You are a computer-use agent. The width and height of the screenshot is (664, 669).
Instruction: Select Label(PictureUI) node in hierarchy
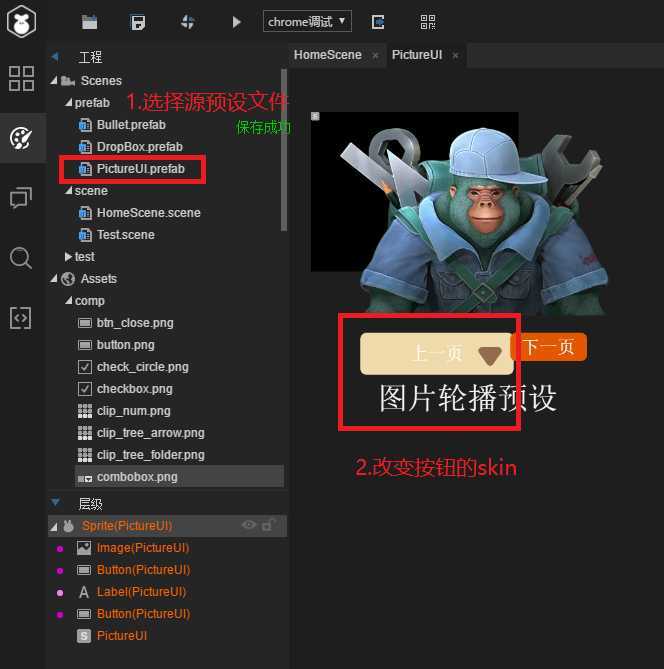(141, 592)
